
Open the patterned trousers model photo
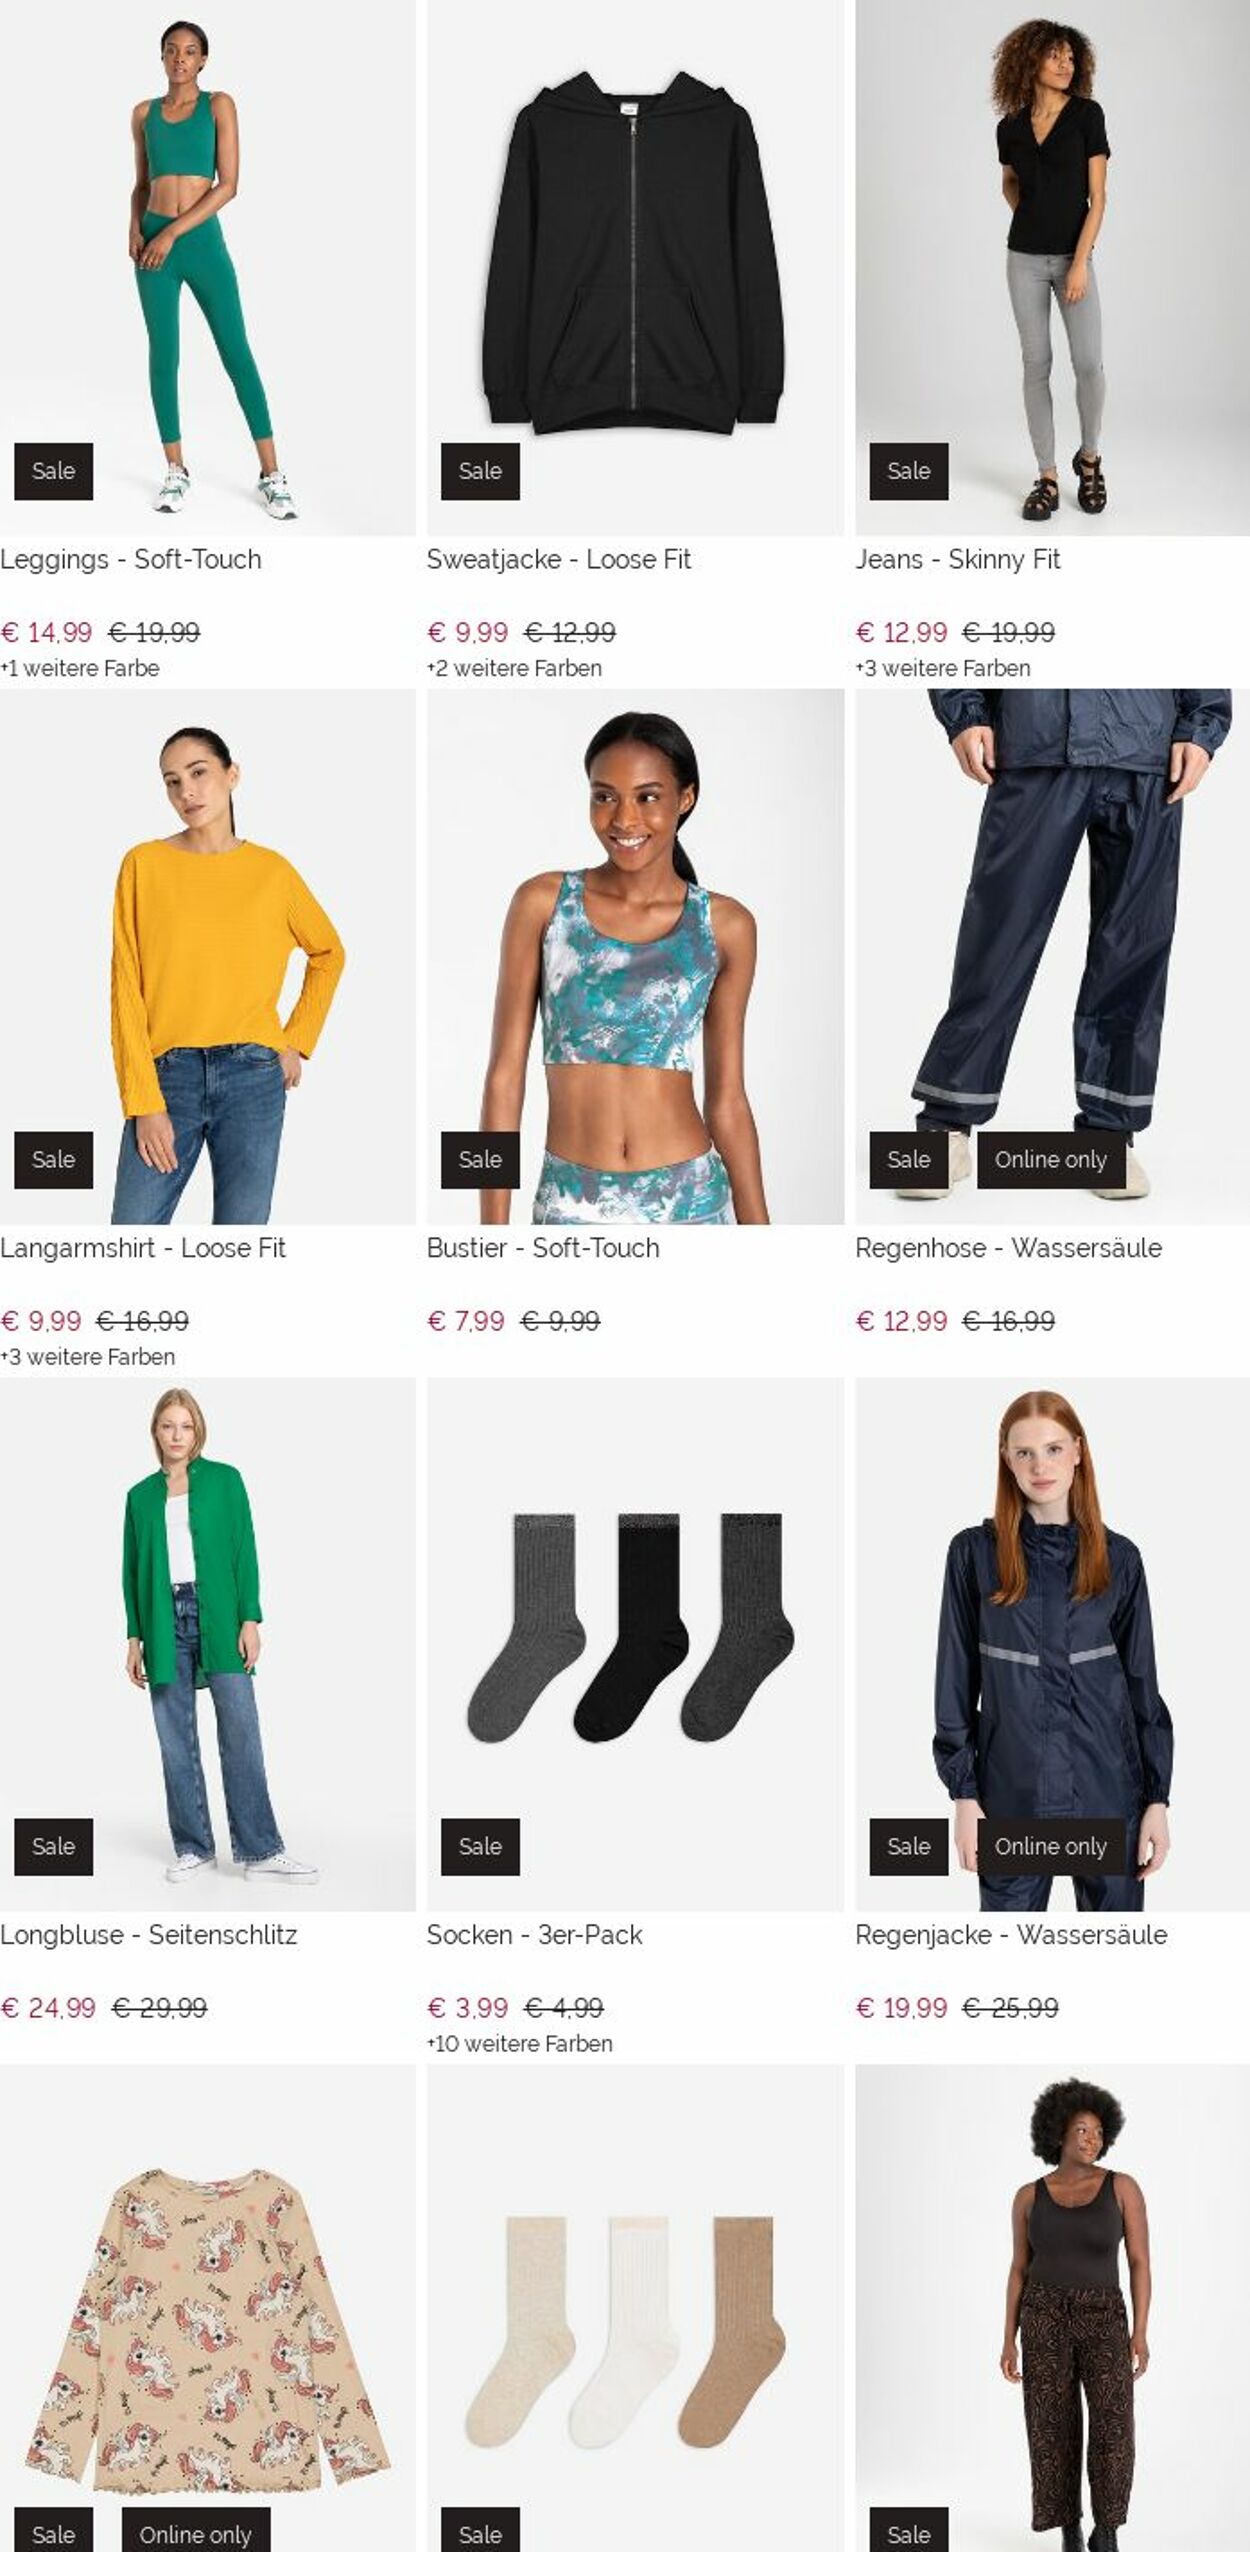point(1052,2308)
